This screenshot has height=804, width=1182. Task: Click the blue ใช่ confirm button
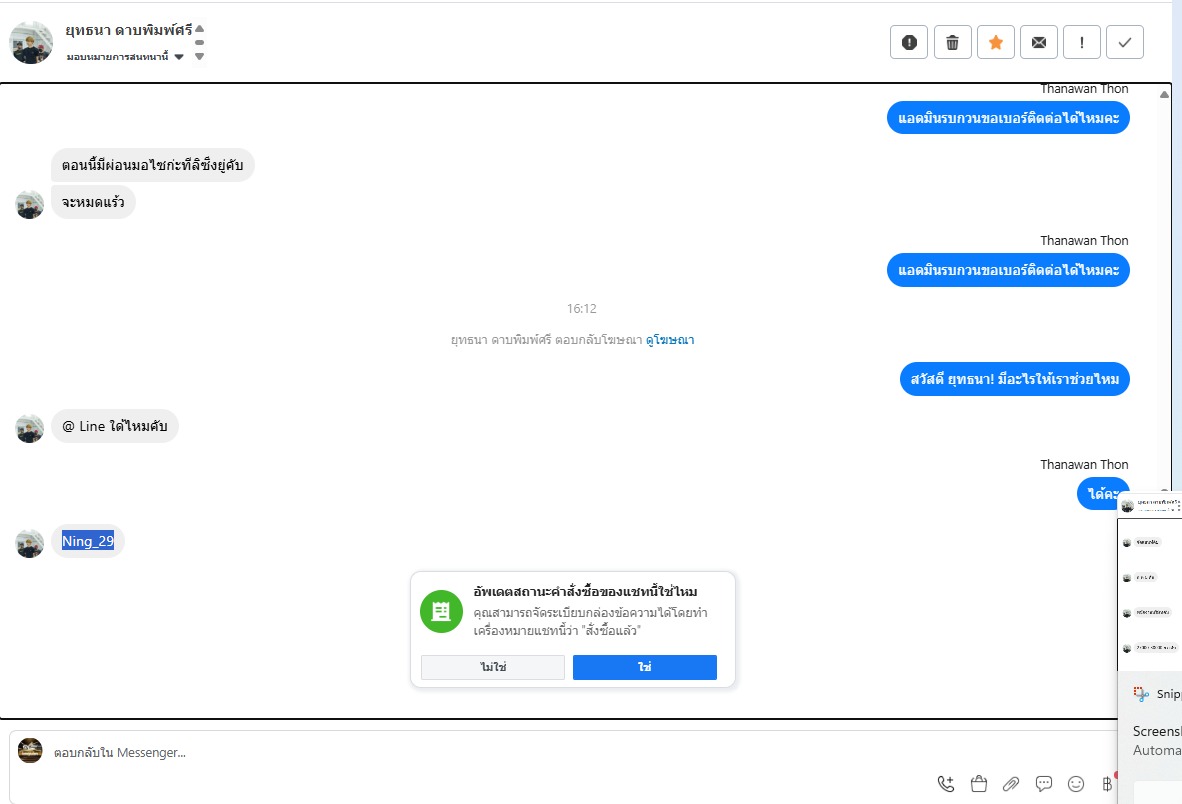(x=645, y=667)
